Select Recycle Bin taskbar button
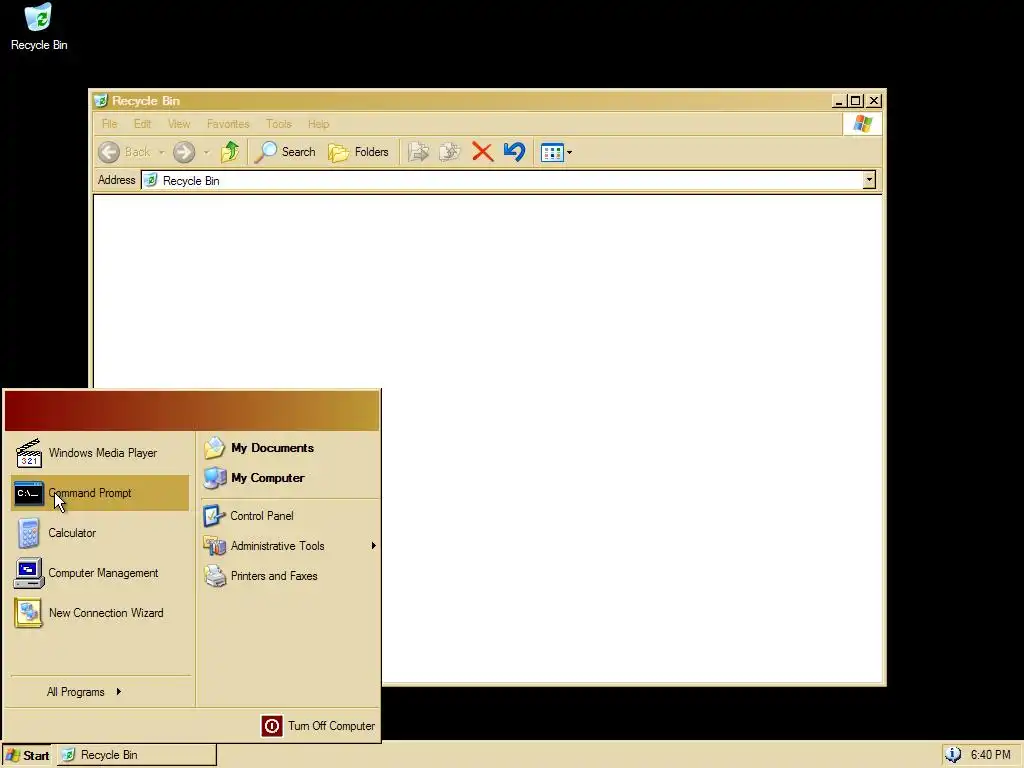Screen dimensions: 1024x768 click(x=136, y=755)
